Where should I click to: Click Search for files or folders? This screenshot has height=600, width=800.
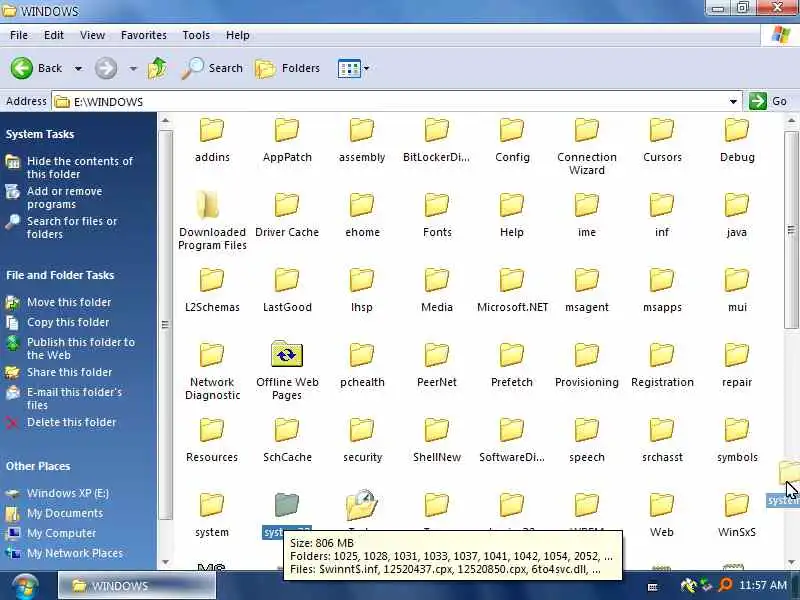[72, 228]
